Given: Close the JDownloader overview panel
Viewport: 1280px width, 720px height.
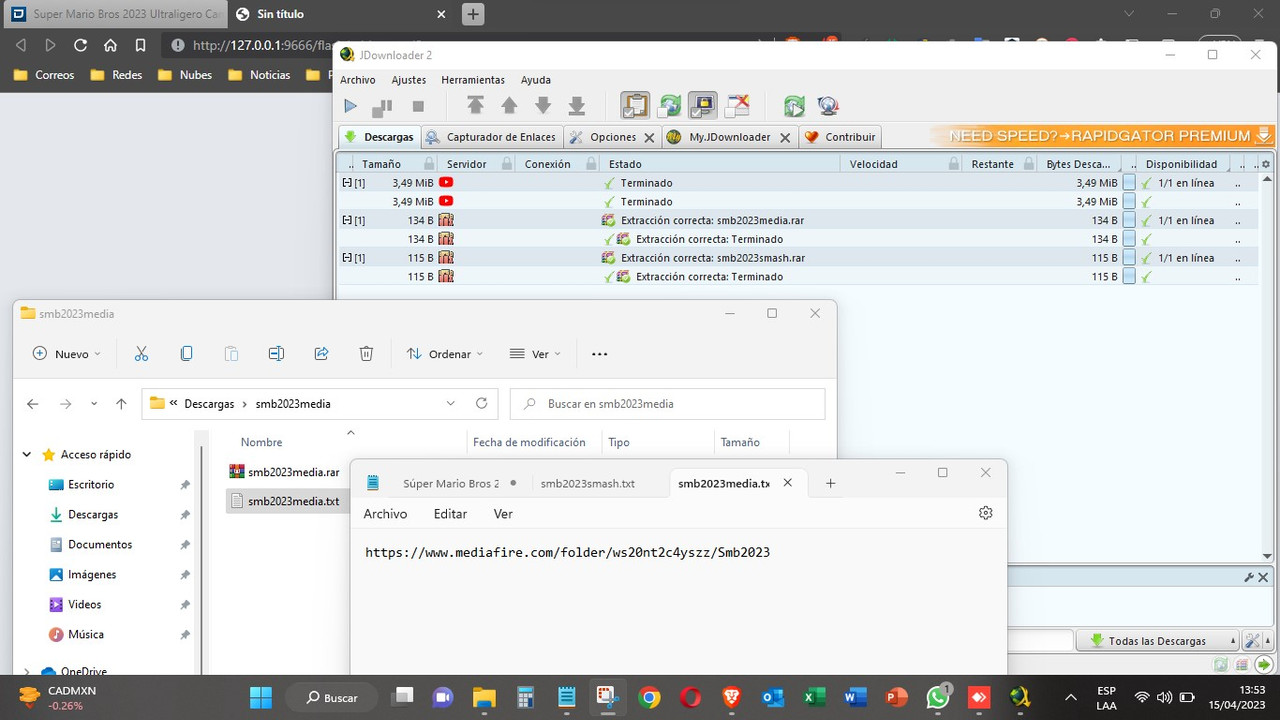Looking at the screenshot, I should 1263,578.
